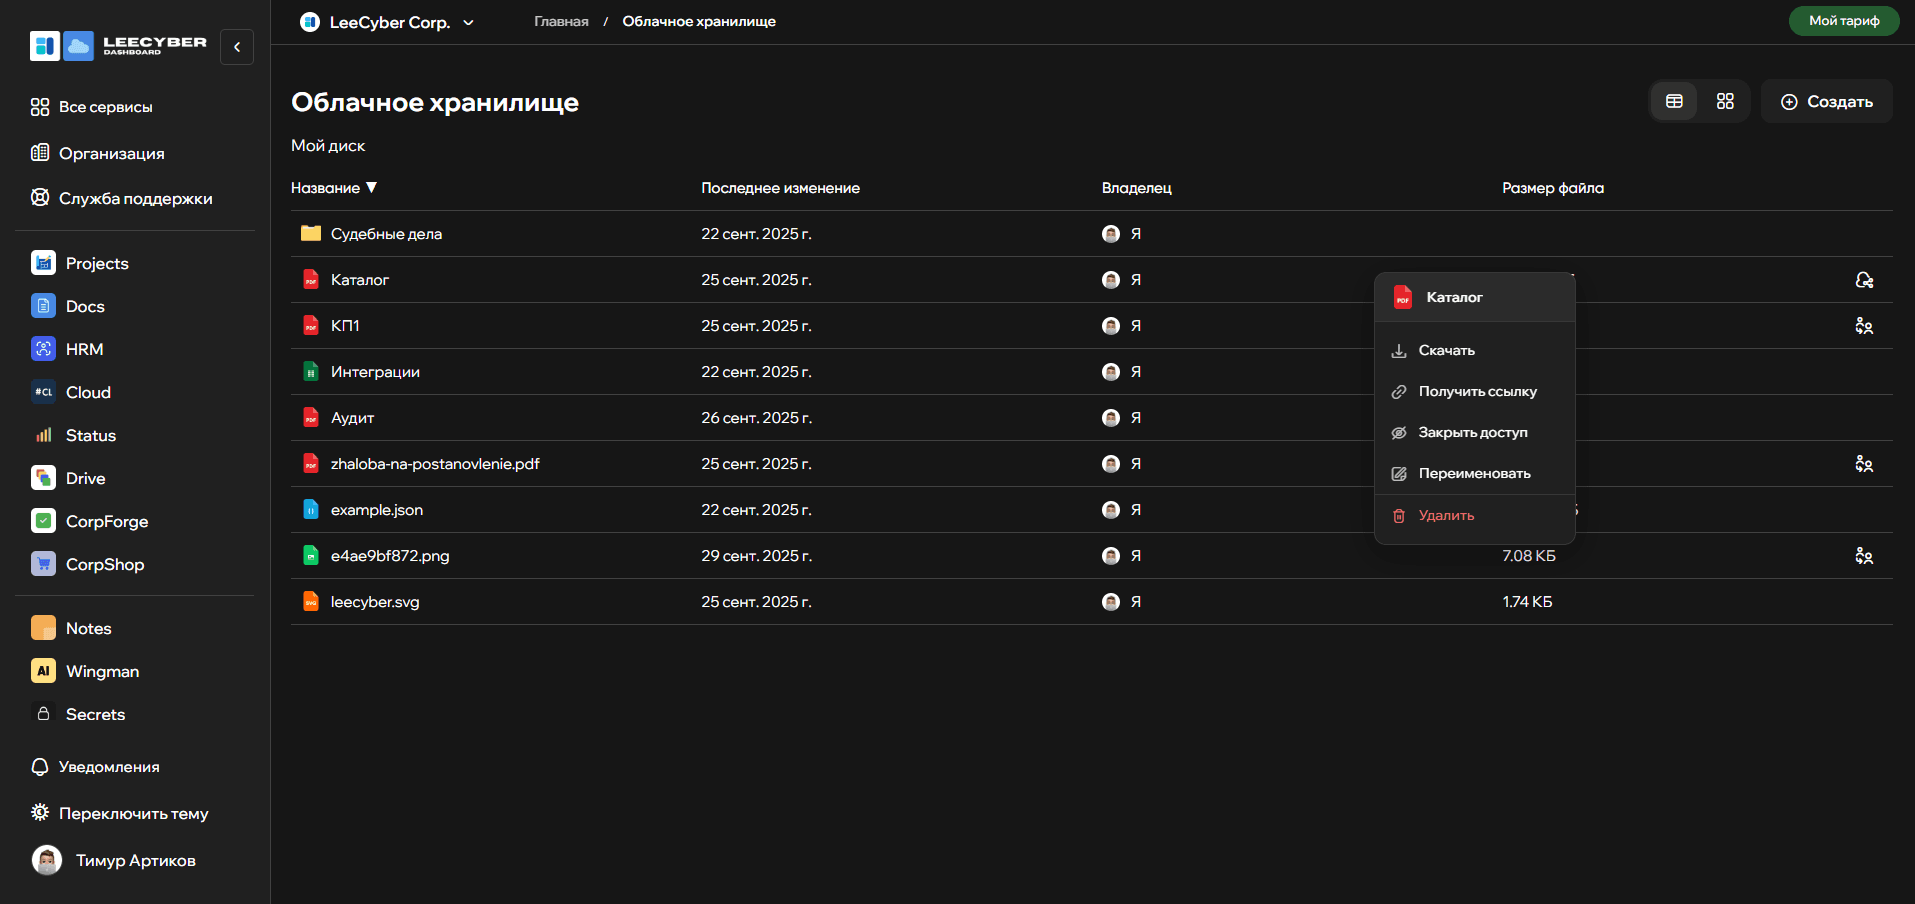Select Удалить in the context menu
The height and width of the screenshot is (904, 1915).
[1446, 515]
